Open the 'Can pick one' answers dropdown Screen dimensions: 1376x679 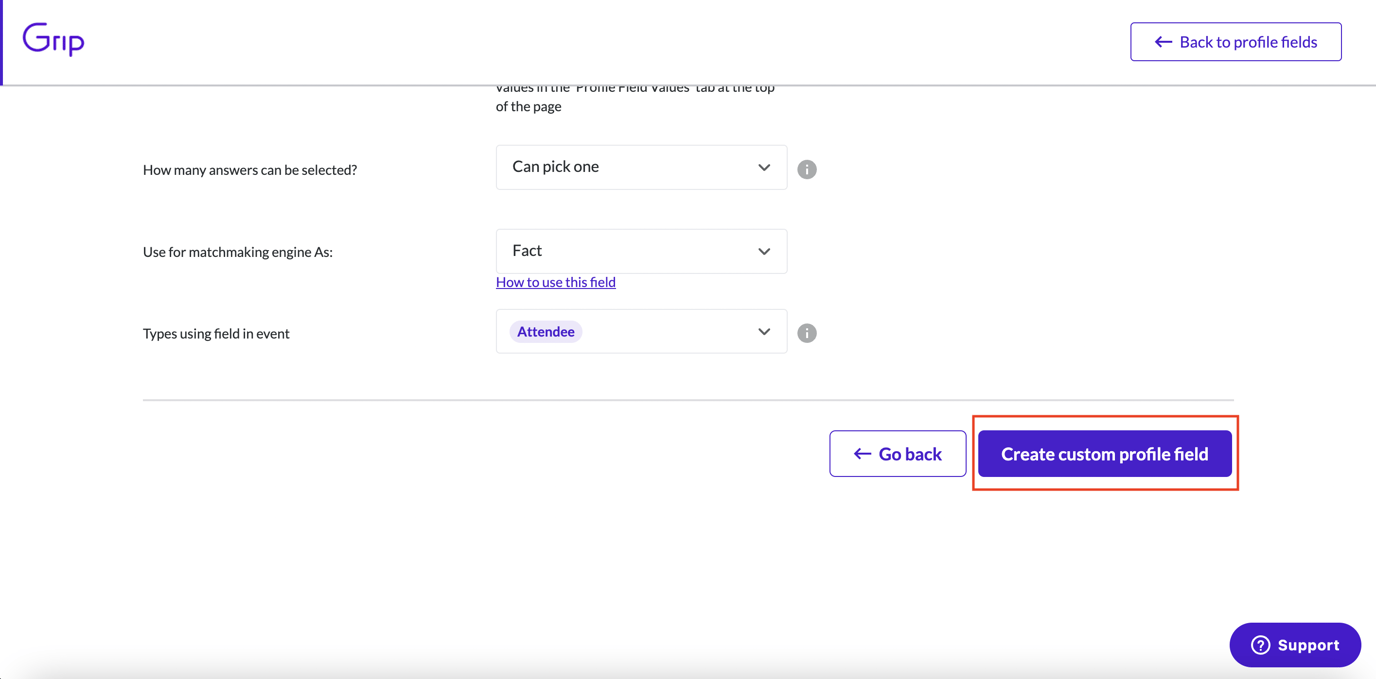pos(641,167)
